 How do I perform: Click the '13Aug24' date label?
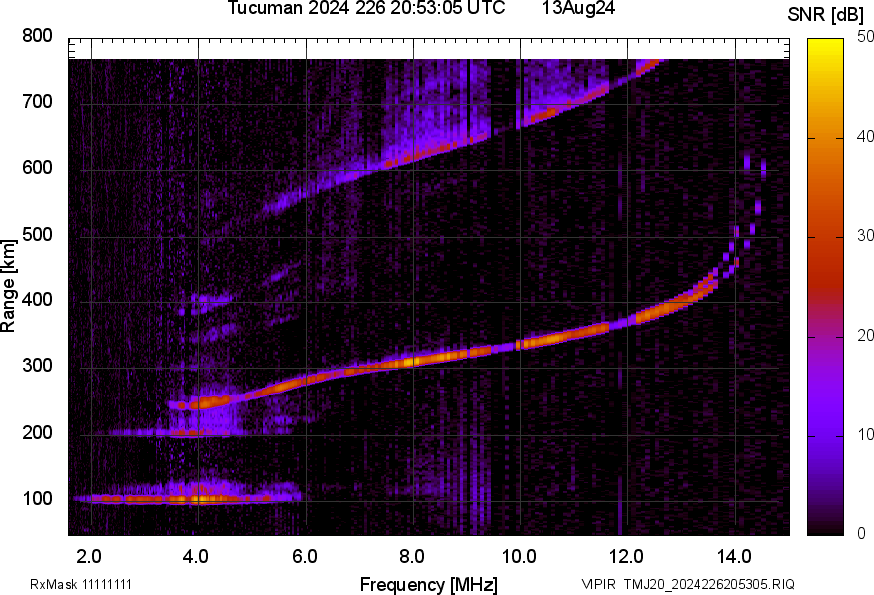578,9
